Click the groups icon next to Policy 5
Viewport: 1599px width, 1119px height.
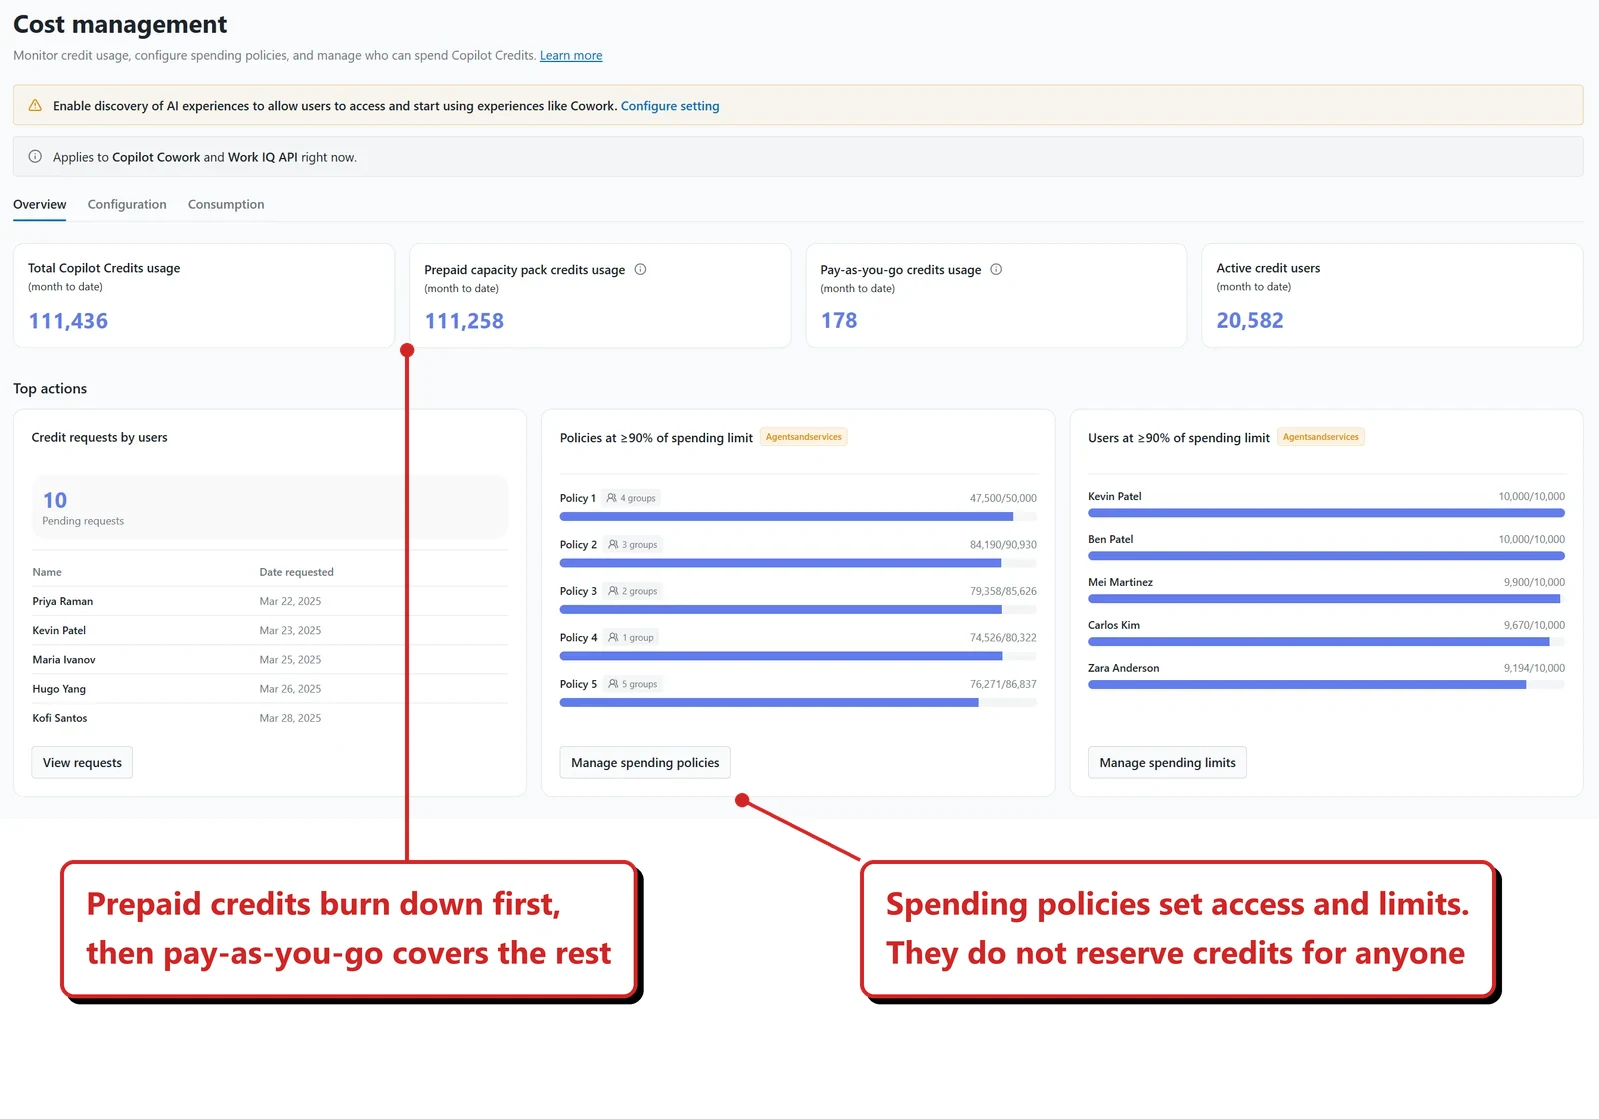(x=613, y=684)
